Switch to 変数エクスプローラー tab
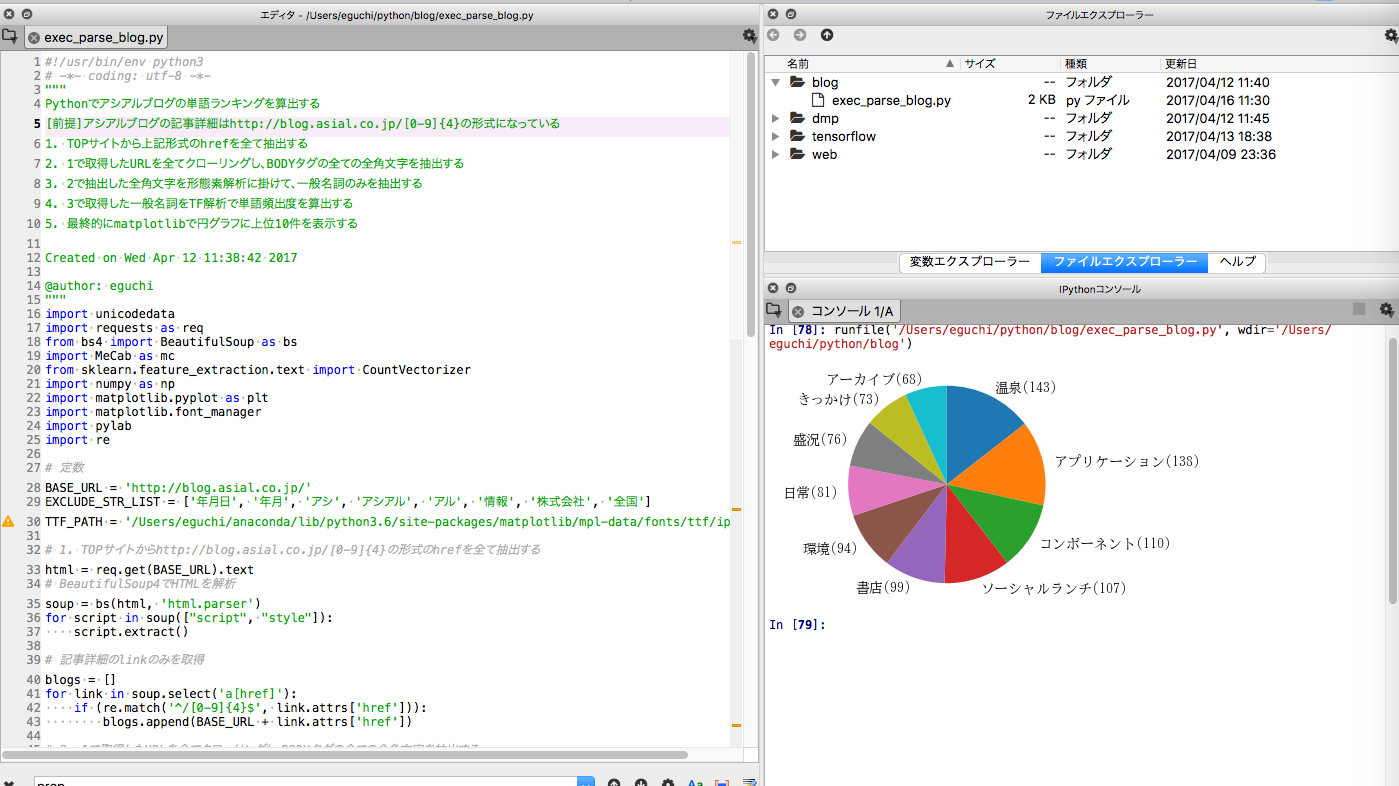This screenshot has height=786, width=1399. 969,262
